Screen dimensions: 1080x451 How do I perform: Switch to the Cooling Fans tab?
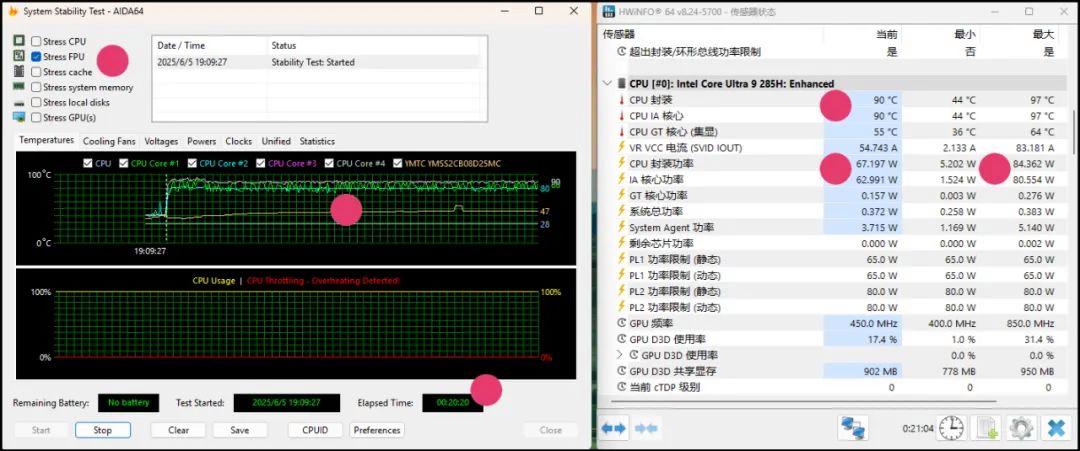click(109, 141)
